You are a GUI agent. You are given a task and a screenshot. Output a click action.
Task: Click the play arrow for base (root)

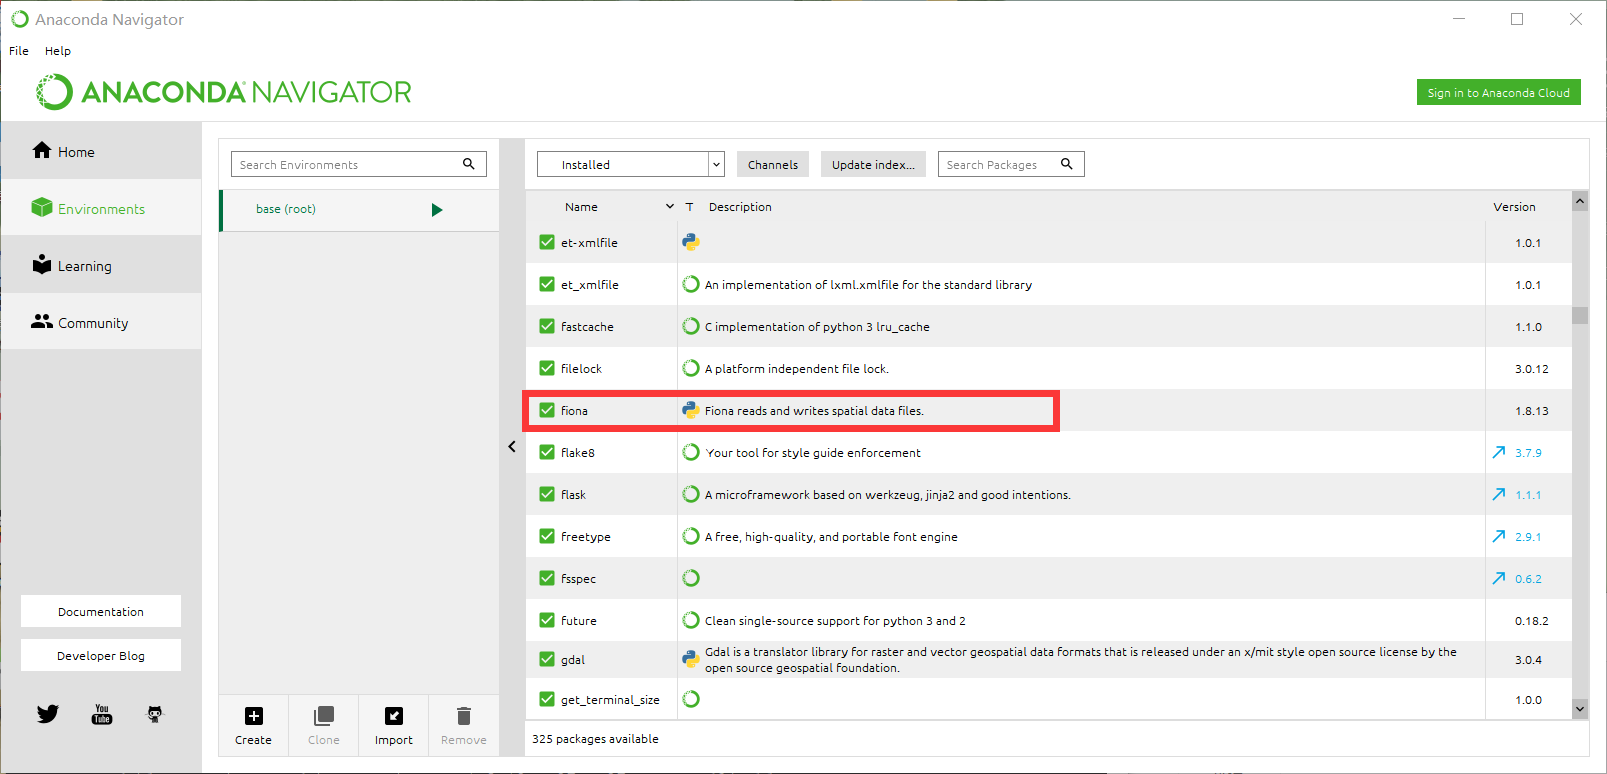[x=437, y=210]
